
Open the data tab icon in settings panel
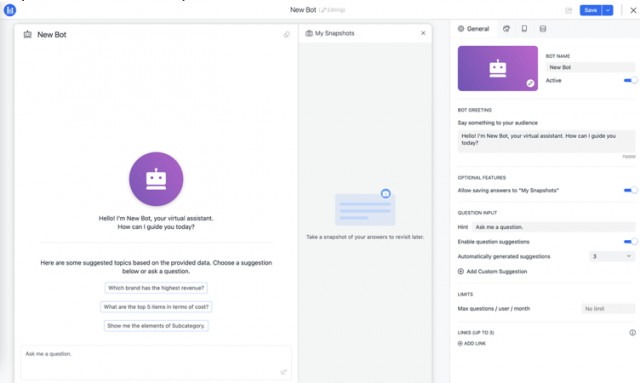click(x=542, y=29)
